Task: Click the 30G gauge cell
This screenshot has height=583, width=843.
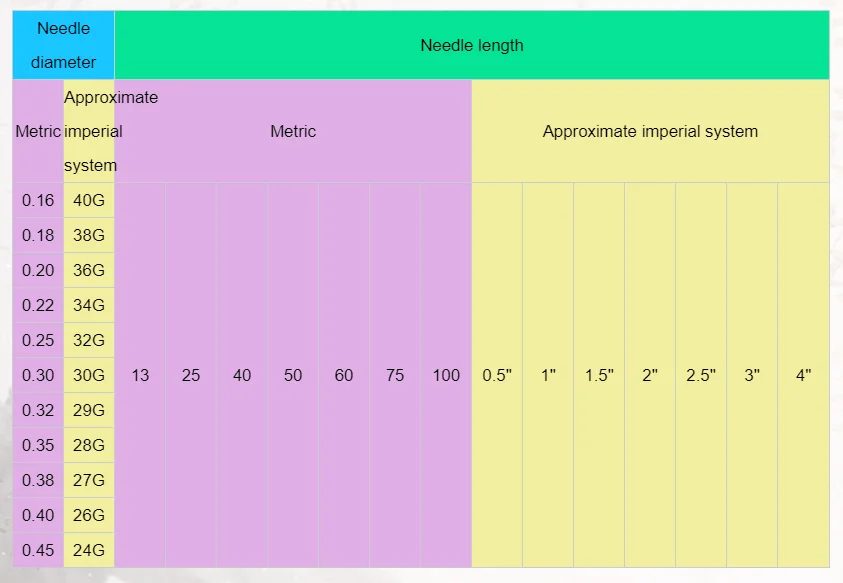Action: 89,375
